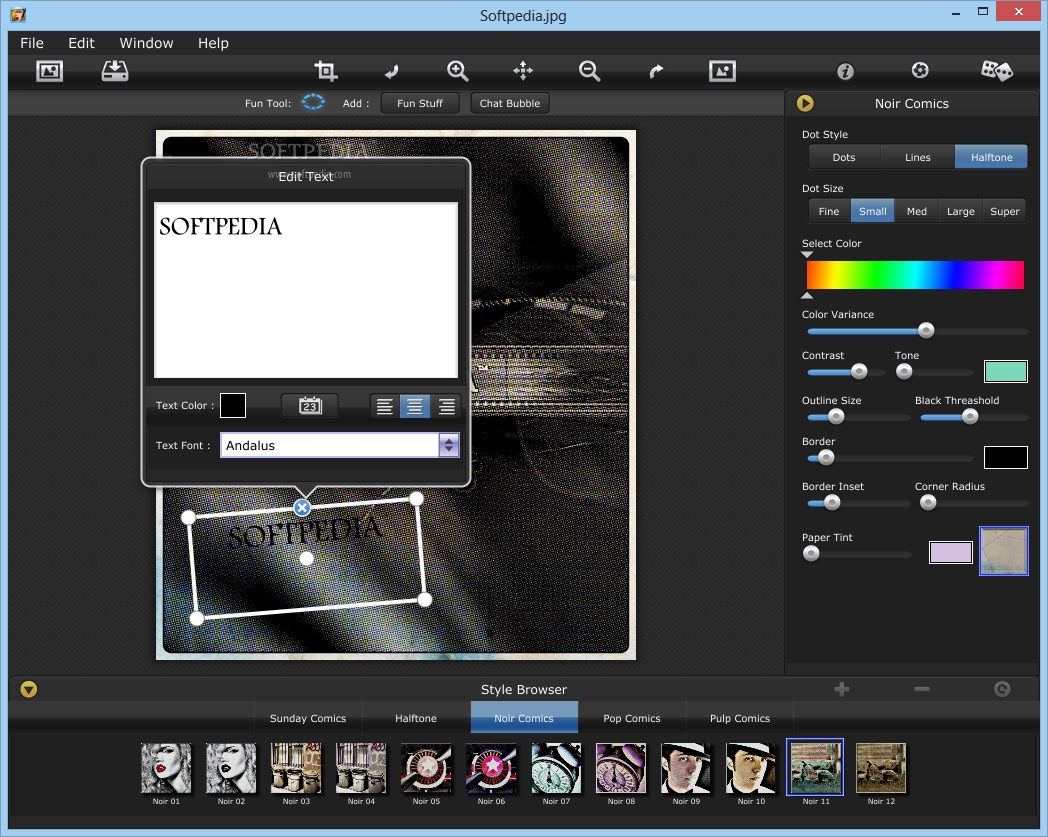Click the Color Variance slider handle
The width and height of the screenshot is (1048, 837).
pos(926,330)
